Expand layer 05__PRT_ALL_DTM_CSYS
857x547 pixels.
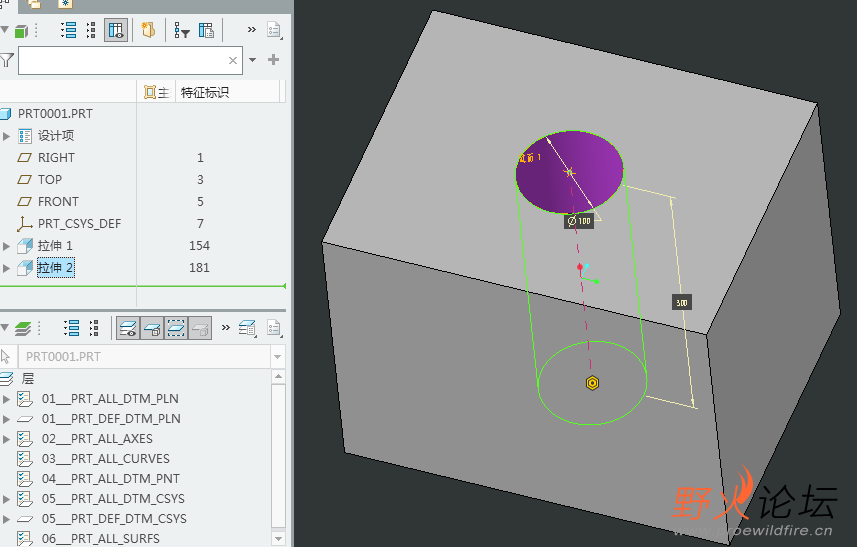pos(7,499)
